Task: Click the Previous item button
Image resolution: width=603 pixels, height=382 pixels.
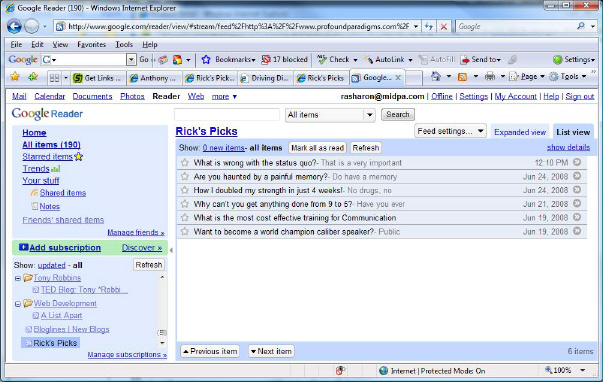Action: pyautogui.click(x=210, y=351)
